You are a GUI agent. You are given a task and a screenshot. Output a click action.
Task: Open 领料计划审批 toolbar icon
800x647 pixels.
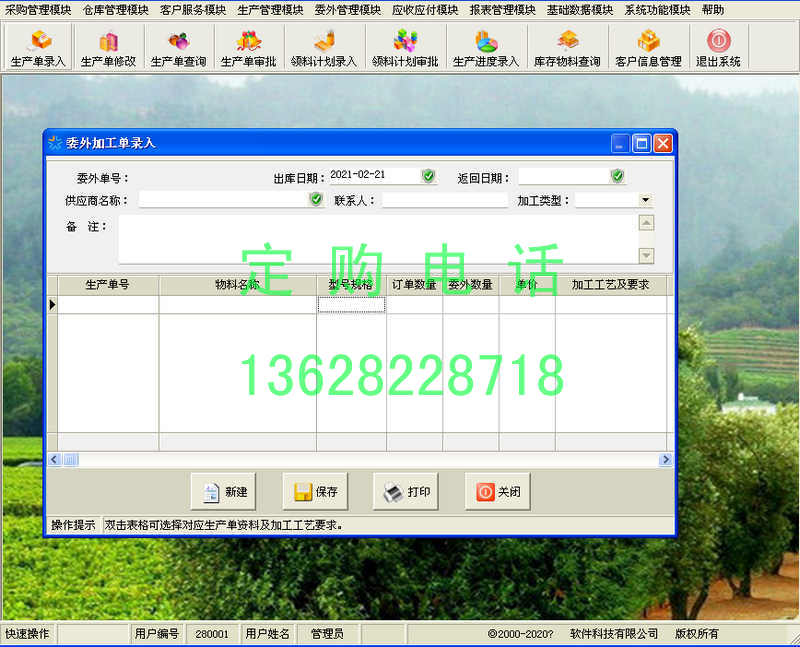click(405, 48)
